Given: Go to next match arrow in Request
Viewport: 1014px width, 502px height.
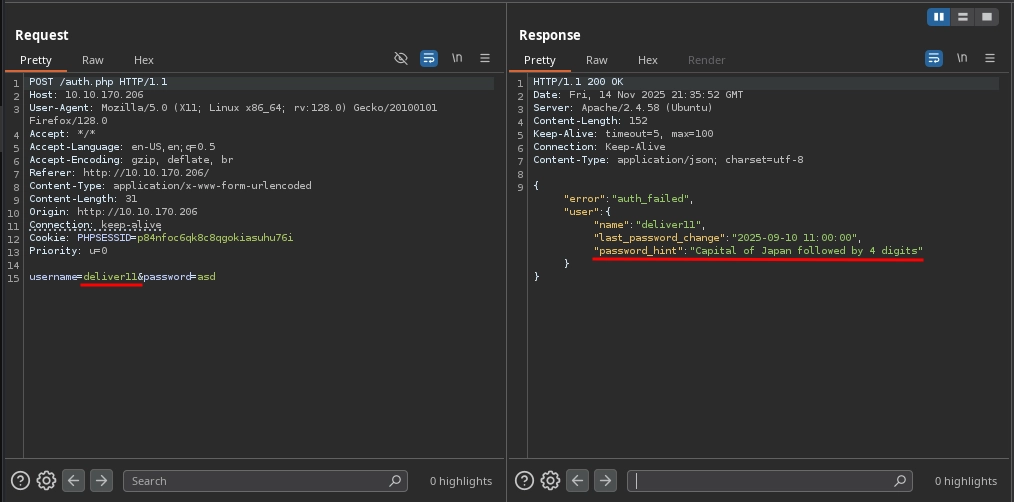Looking at the screenshot, I should (101, 481).
